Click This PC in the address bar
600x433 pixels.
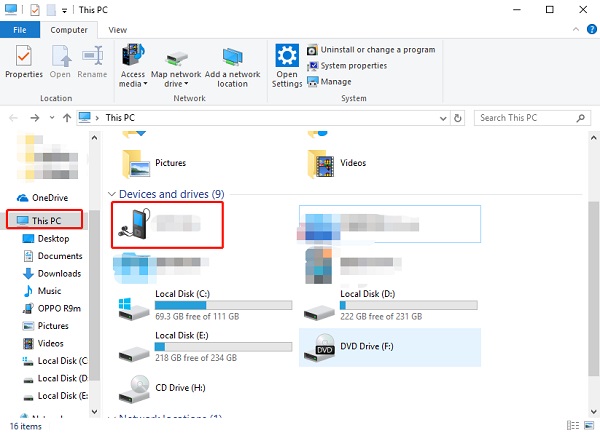(120, 118)
